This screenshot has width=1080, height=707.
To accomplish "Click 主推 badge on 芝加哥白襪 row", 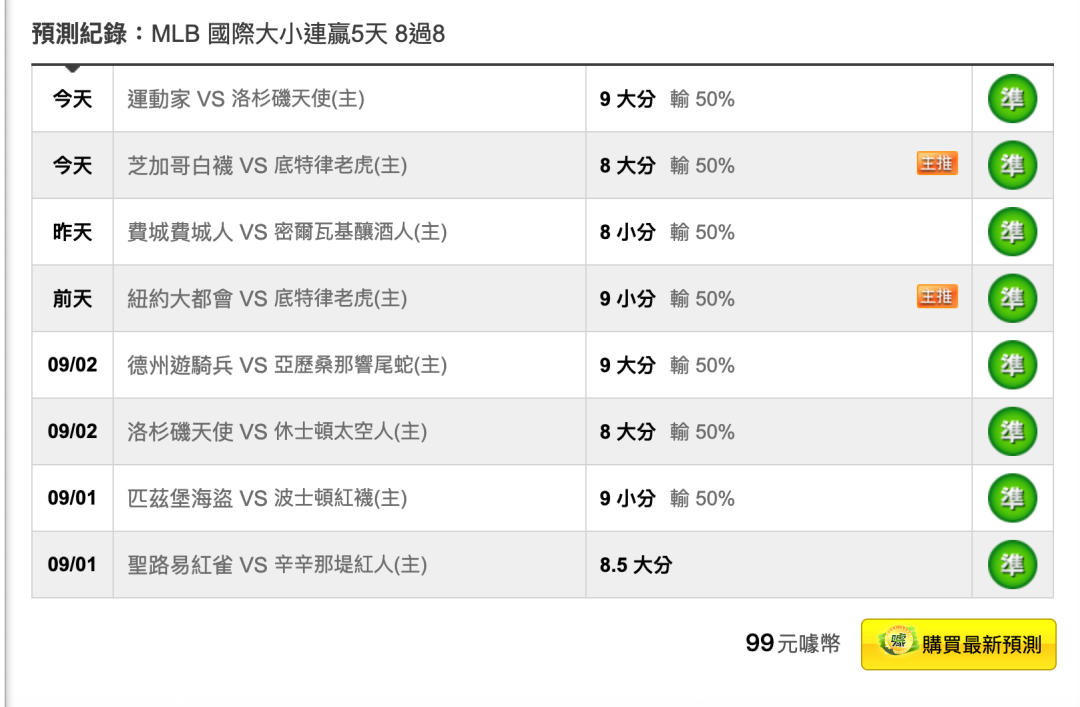I will pyautogui.click(x=937, y=163).
